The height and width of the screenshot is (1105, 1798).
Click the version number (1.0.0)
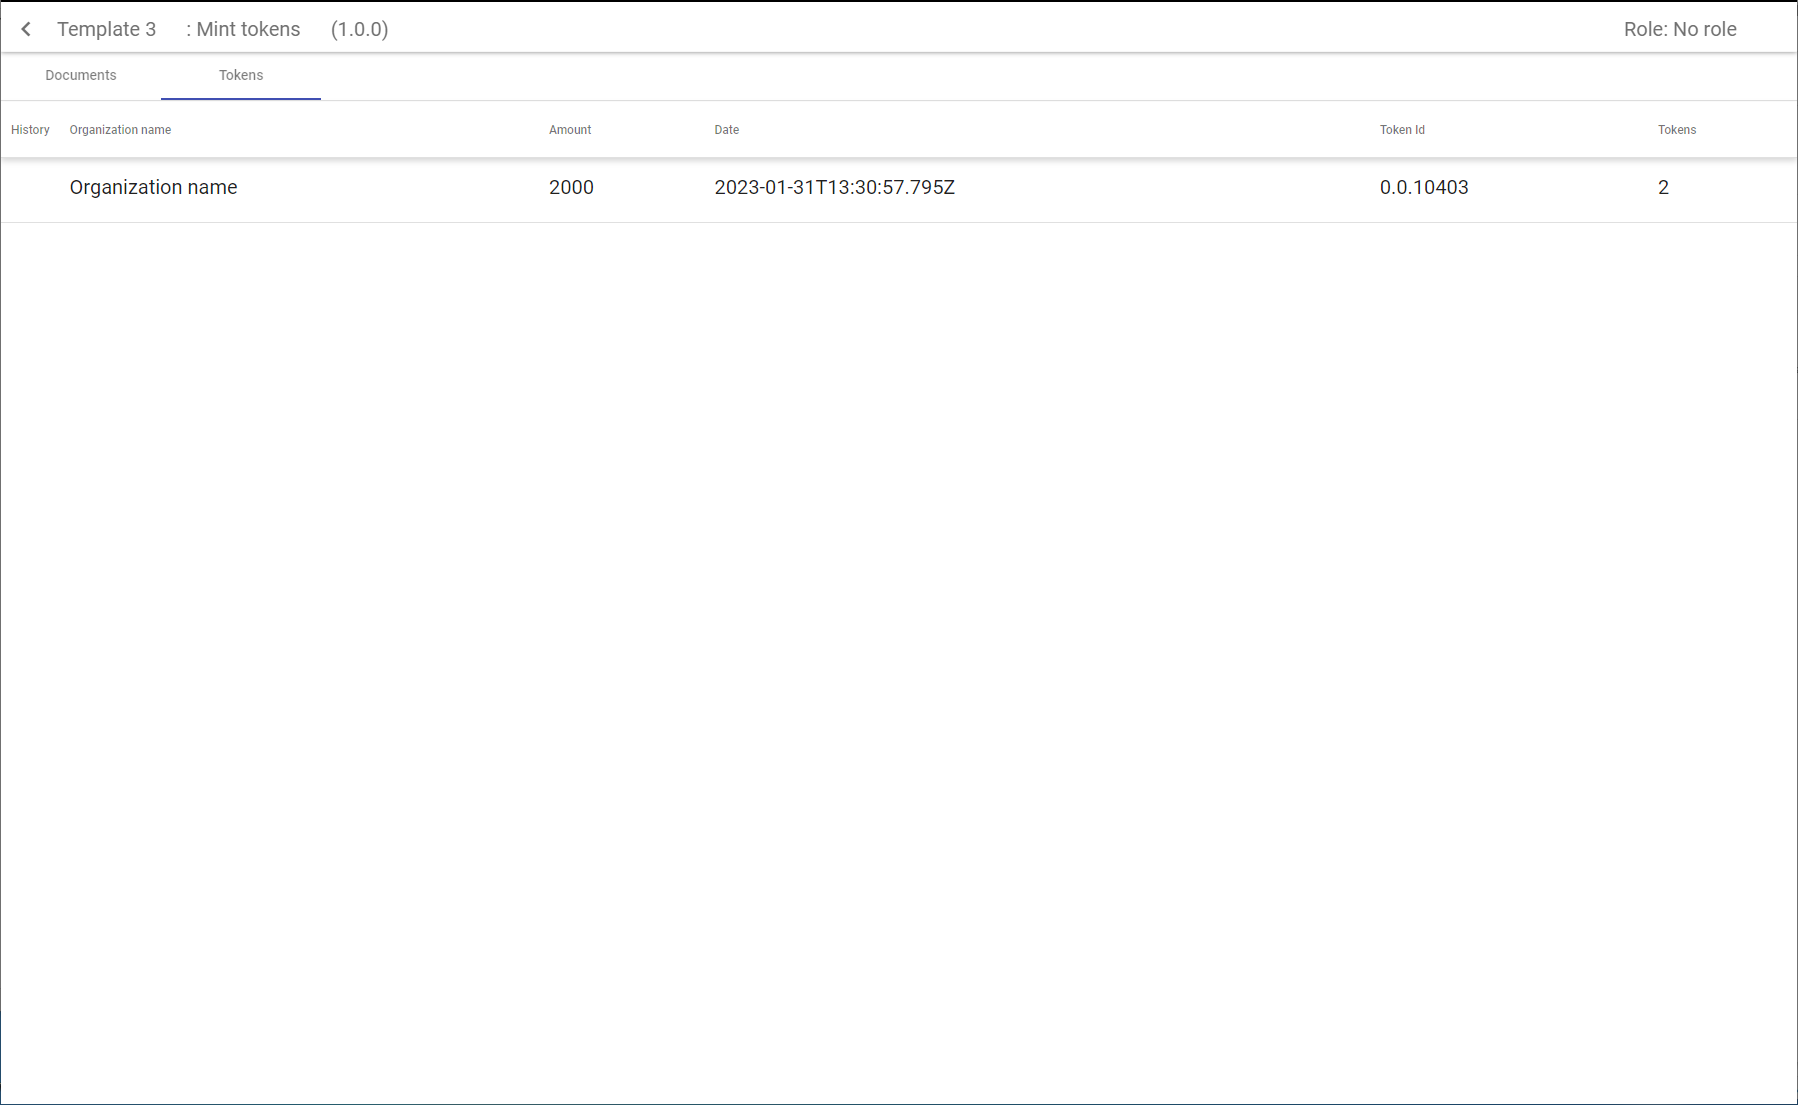pos(359,29)
